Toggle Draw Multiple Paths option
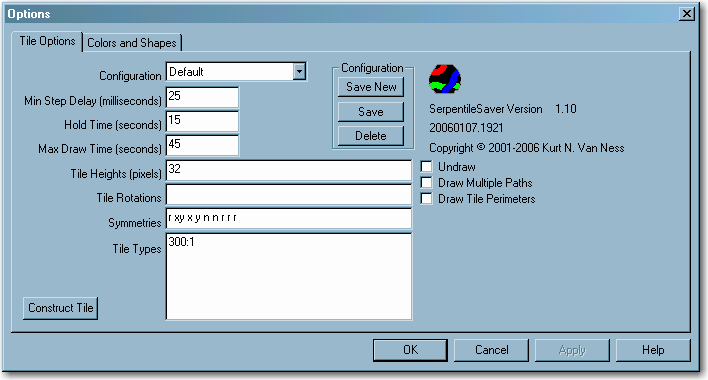The height and width of the screenshot is (380, 708). (x=426, y=182)
